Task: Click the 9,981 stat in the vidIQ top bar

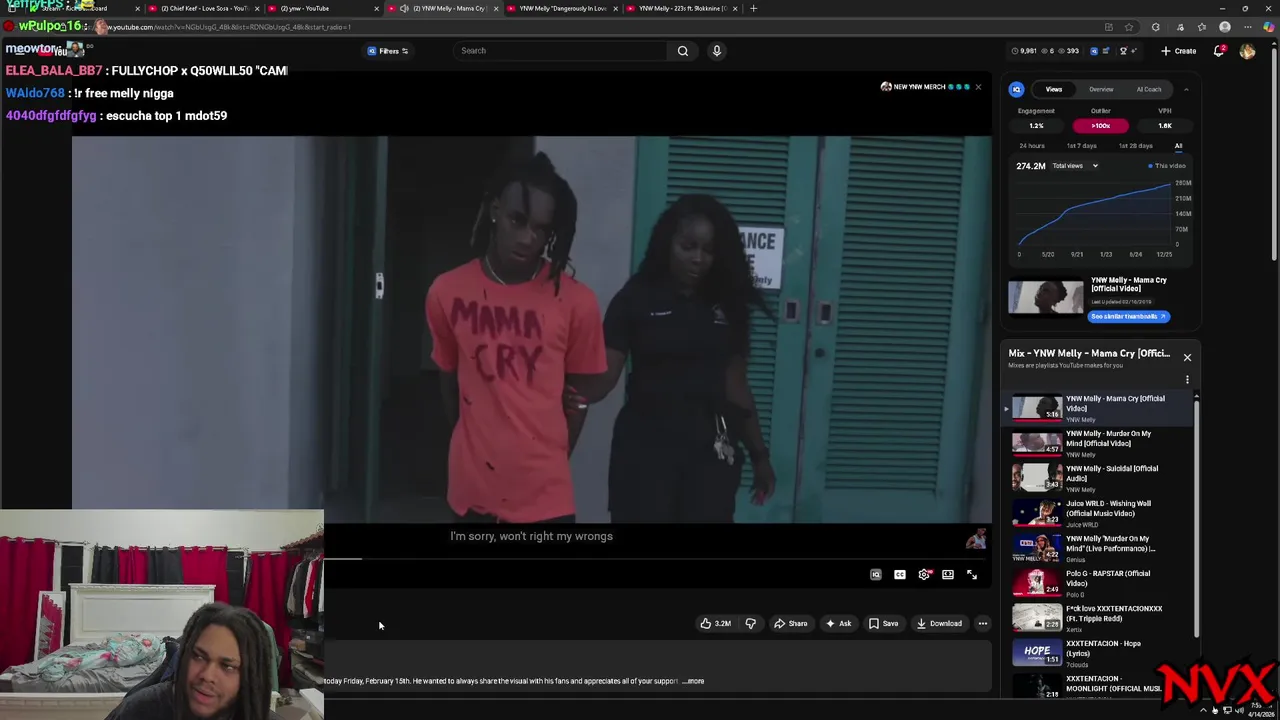Action: (x=1025, y=51)
